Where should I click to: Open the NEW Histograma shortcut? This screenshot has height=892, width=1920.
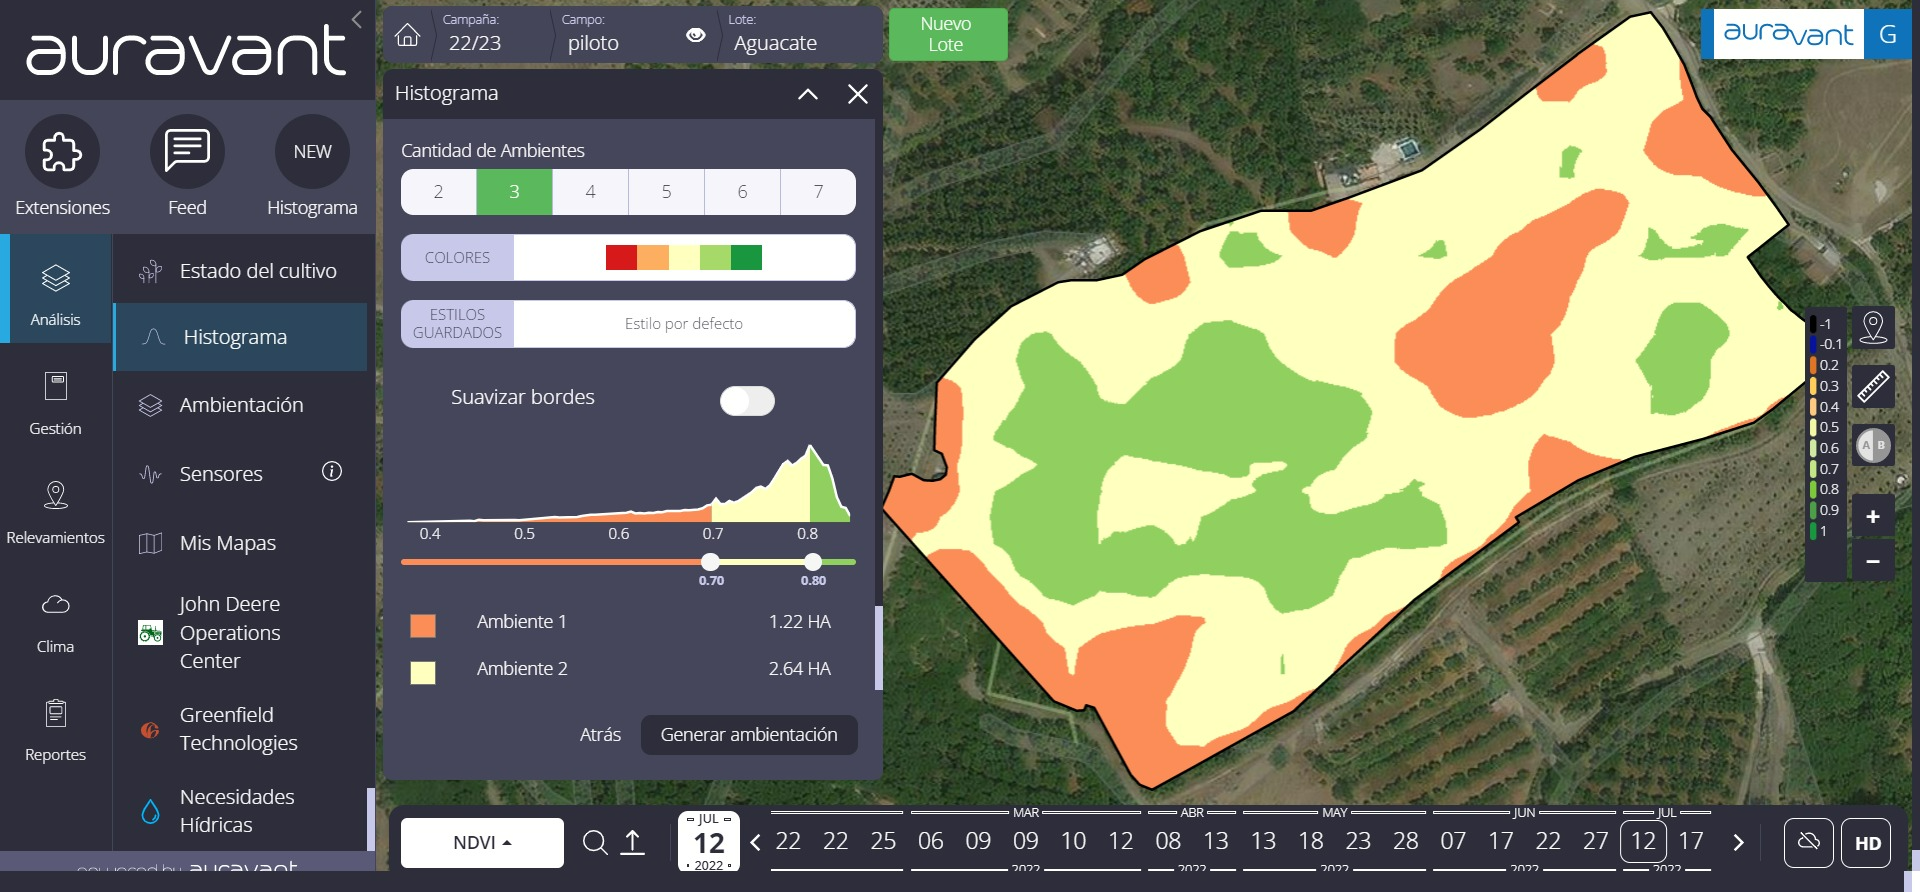click(x=312, y=152)
